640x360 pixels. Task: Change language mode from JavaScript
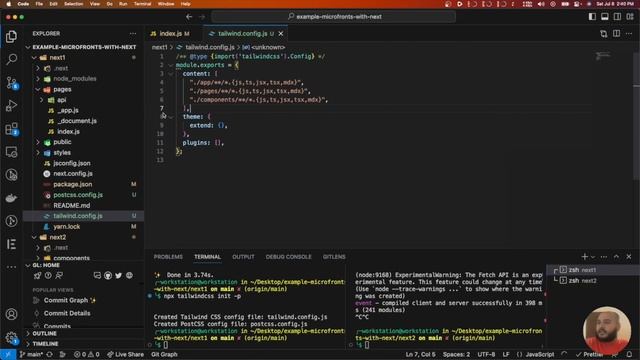click(540, 354)
